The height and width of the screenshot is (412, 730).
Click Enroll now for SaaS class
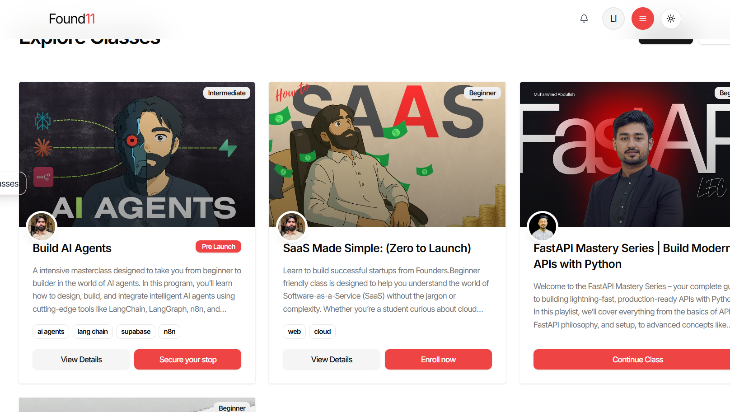[438, 359]
